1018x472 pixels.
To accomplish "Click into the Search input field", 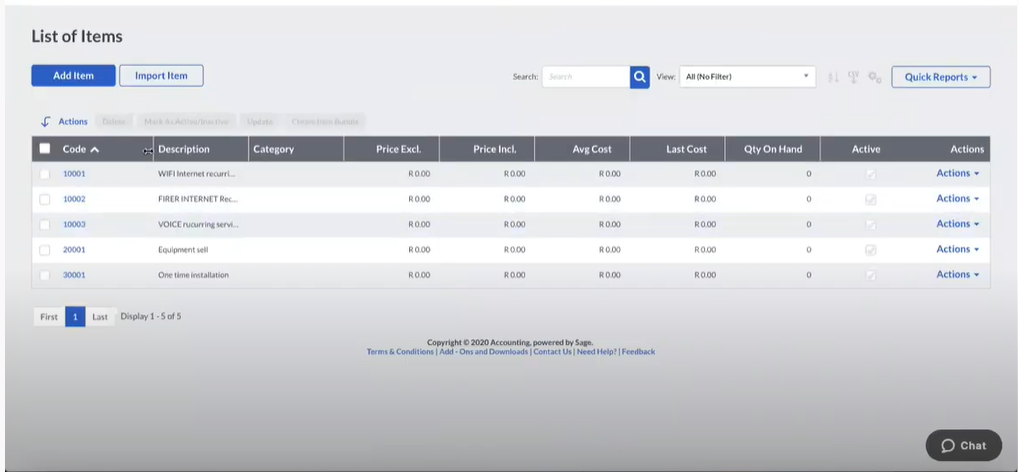I will tap(586, 77).
